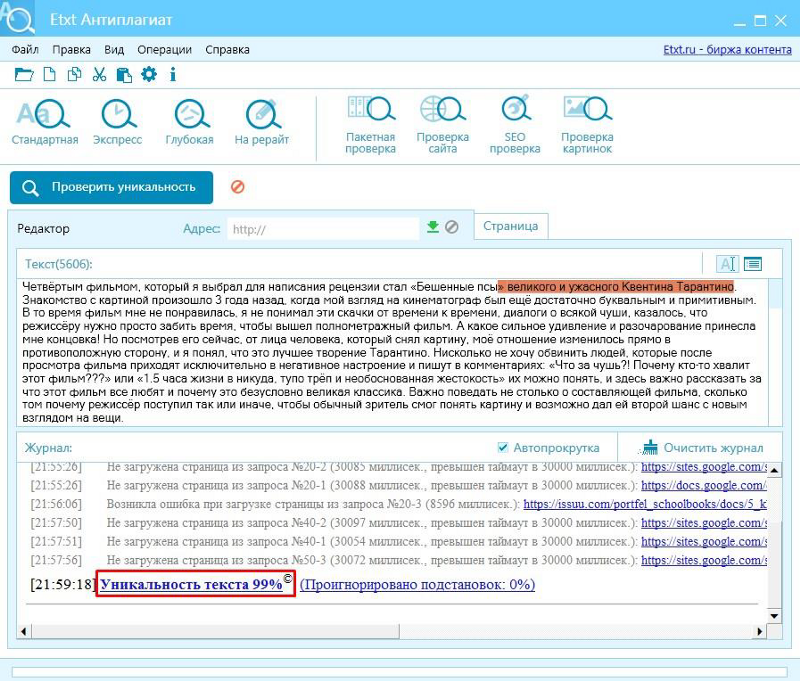Open settings via gear icon
Image resolution: width=800 pixels, height=681 pixels.
click(149, 74)
